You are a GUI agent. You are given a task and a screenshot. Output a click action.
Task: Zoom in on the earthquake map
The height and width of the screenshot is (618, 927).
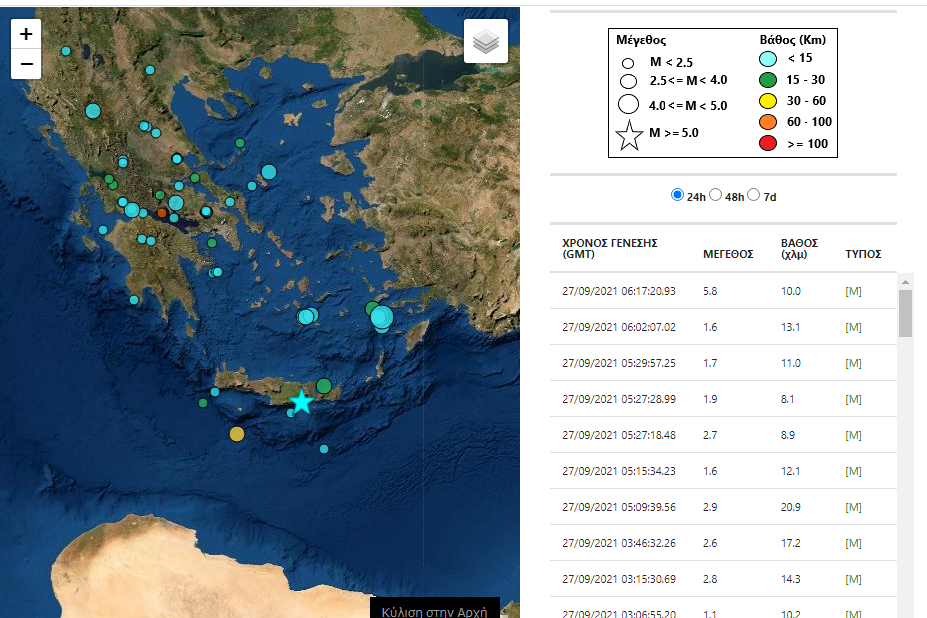[x=26, y=34]
